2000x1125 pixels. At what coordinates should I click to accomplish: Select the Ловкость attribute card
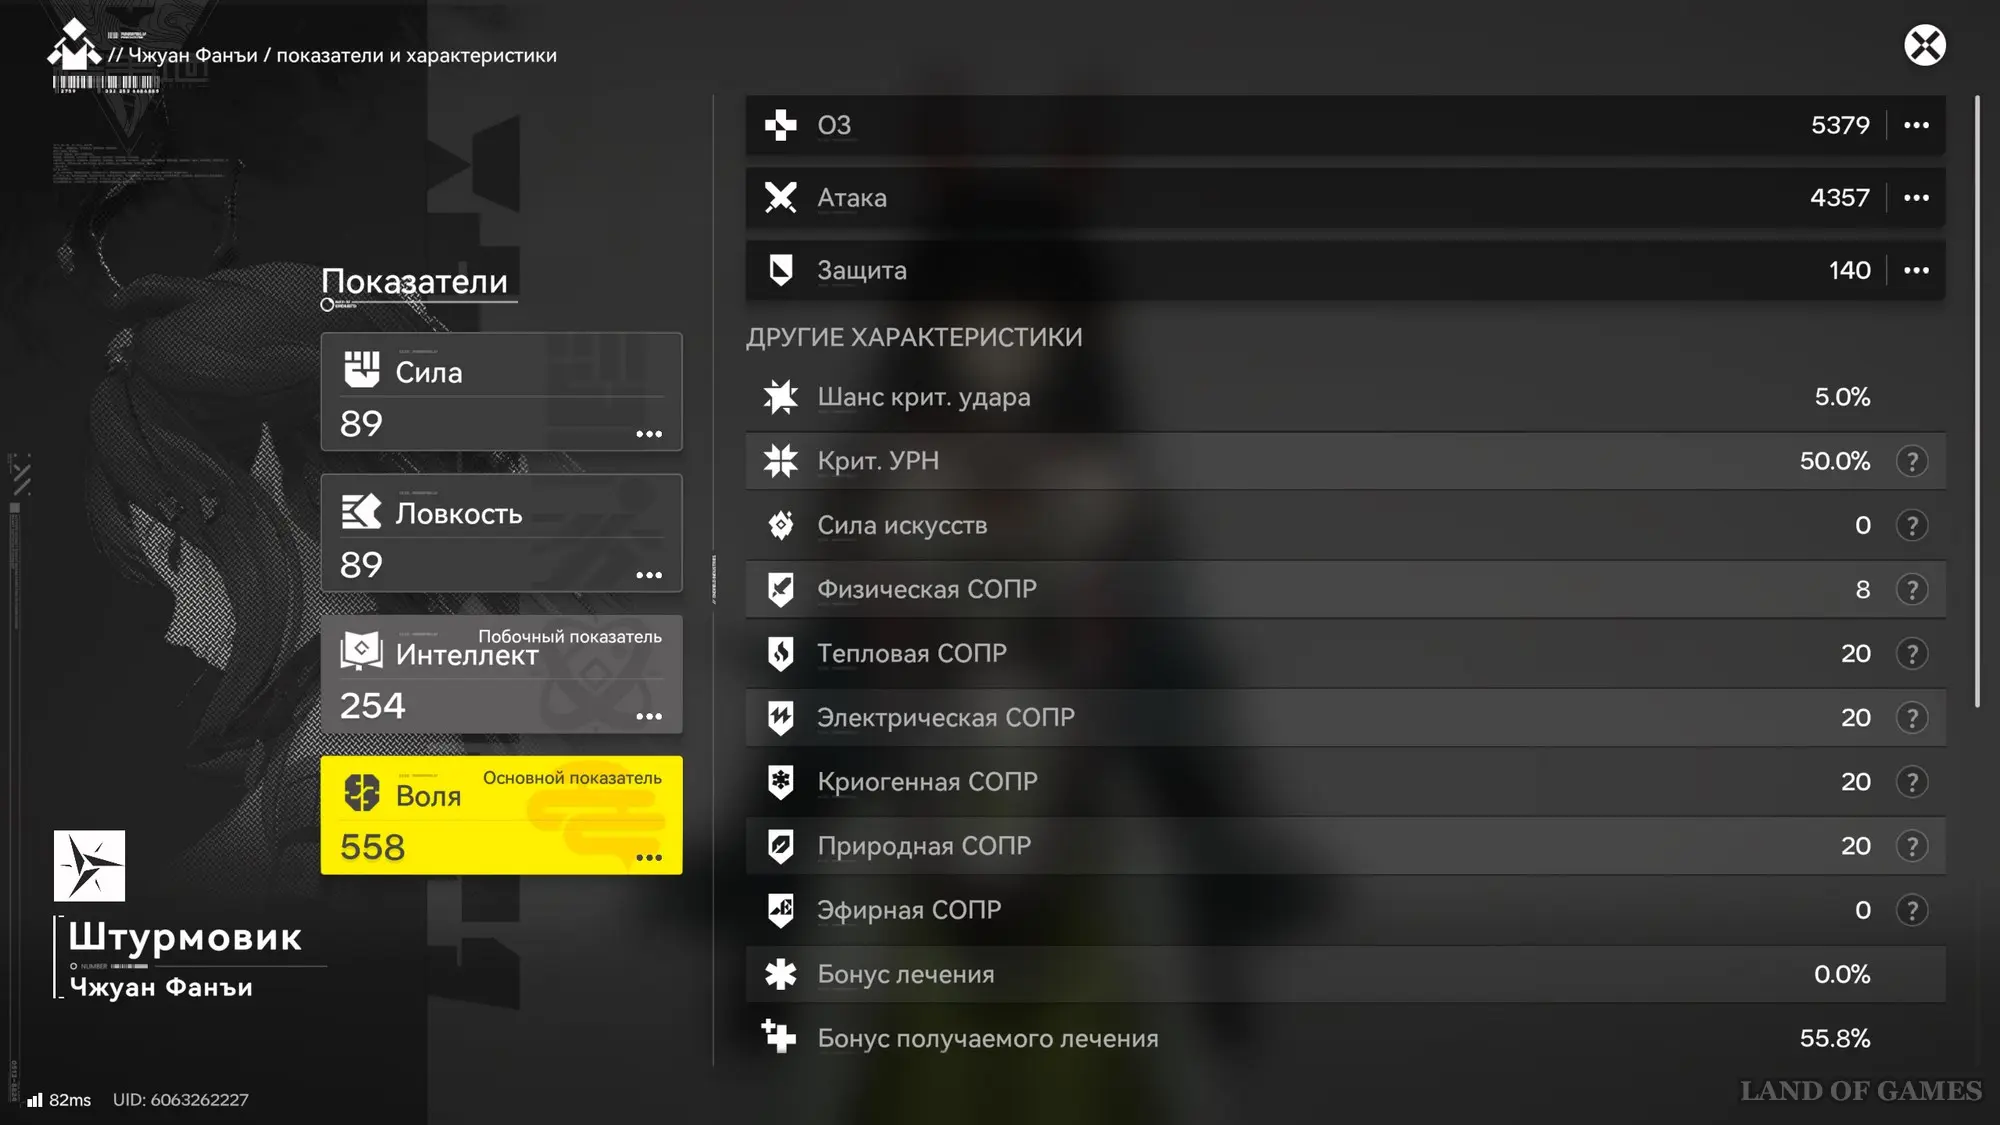501,533
